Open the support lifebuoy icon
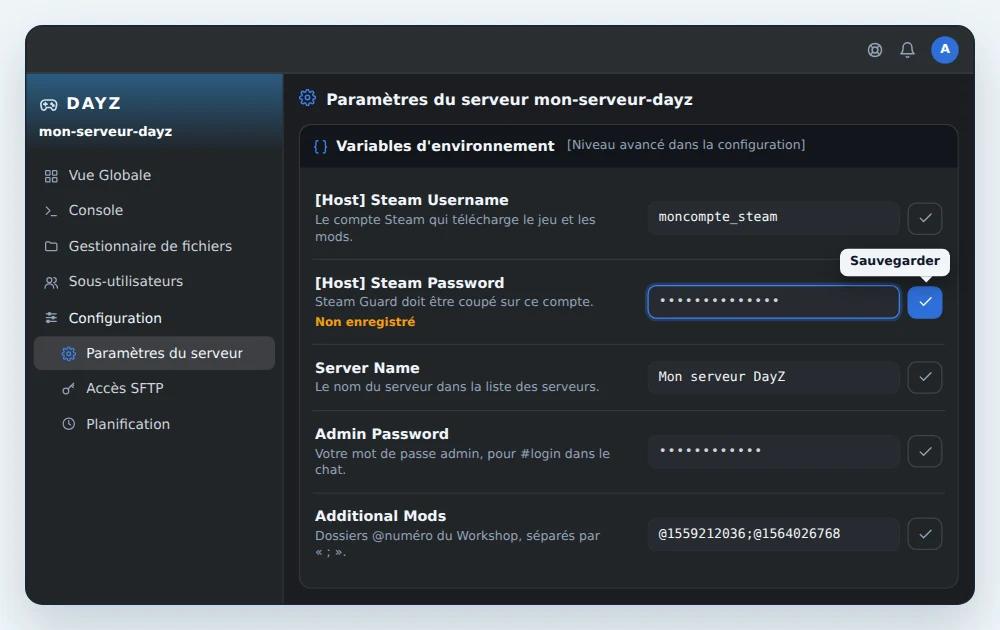Image resolution: width=1000 pixels, height=630 pixels. (874, 50)
